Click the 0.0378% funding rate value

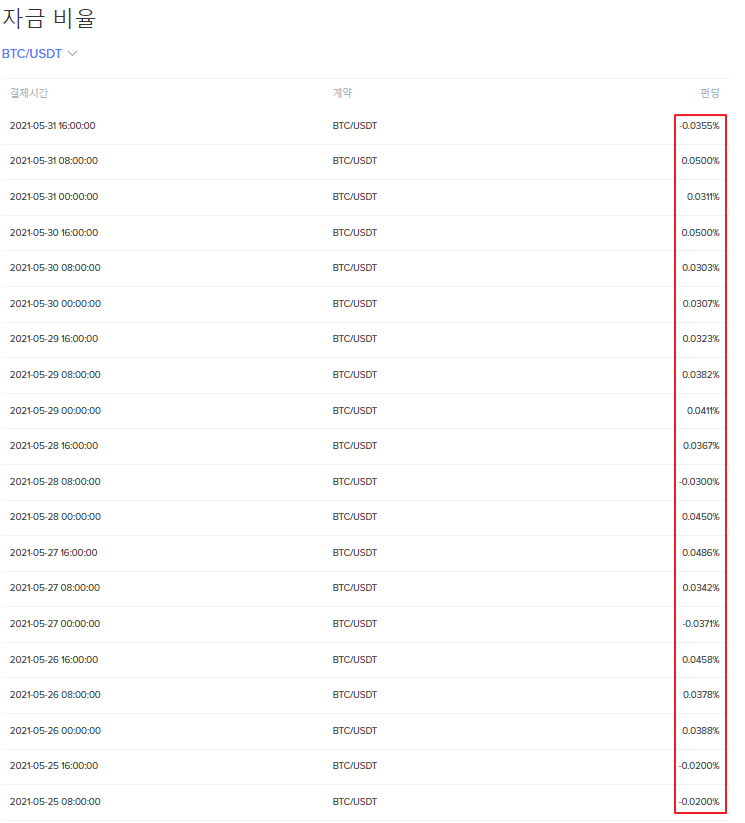(x=701, y=694)
